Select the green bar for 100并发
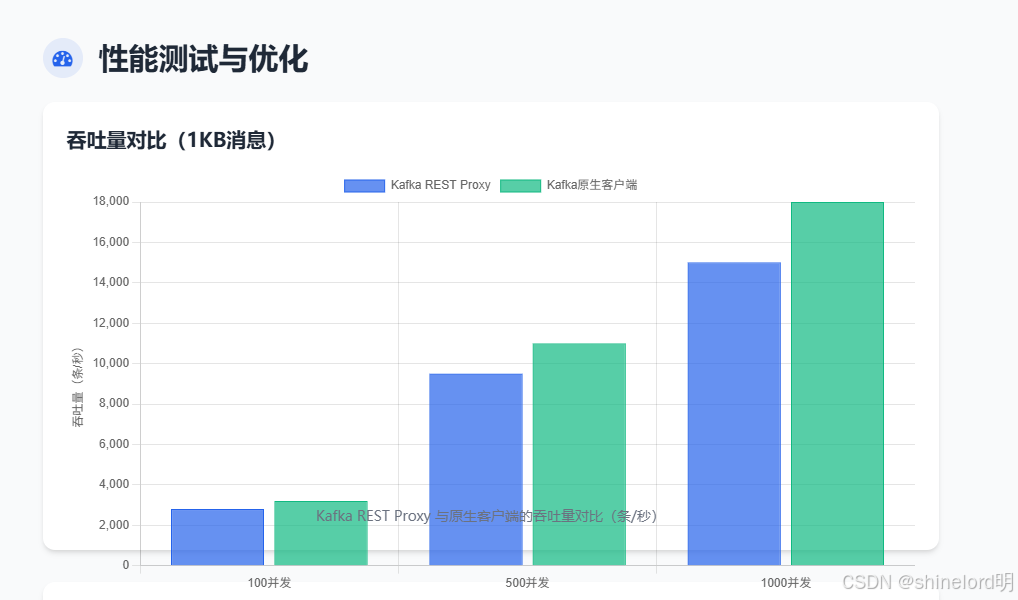Viewport: 1018px width, 600px height. coord(321,533)
